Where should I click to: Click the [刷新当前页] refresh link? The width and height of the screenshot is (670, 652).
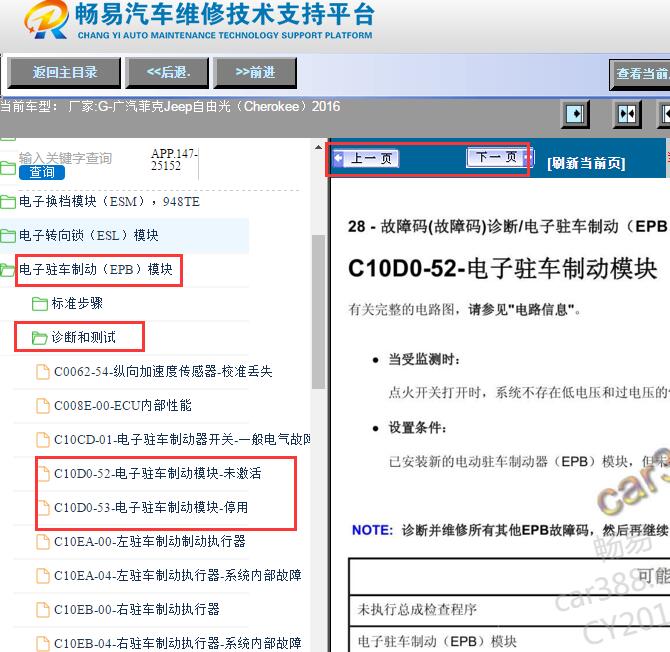tap(586, 163)
